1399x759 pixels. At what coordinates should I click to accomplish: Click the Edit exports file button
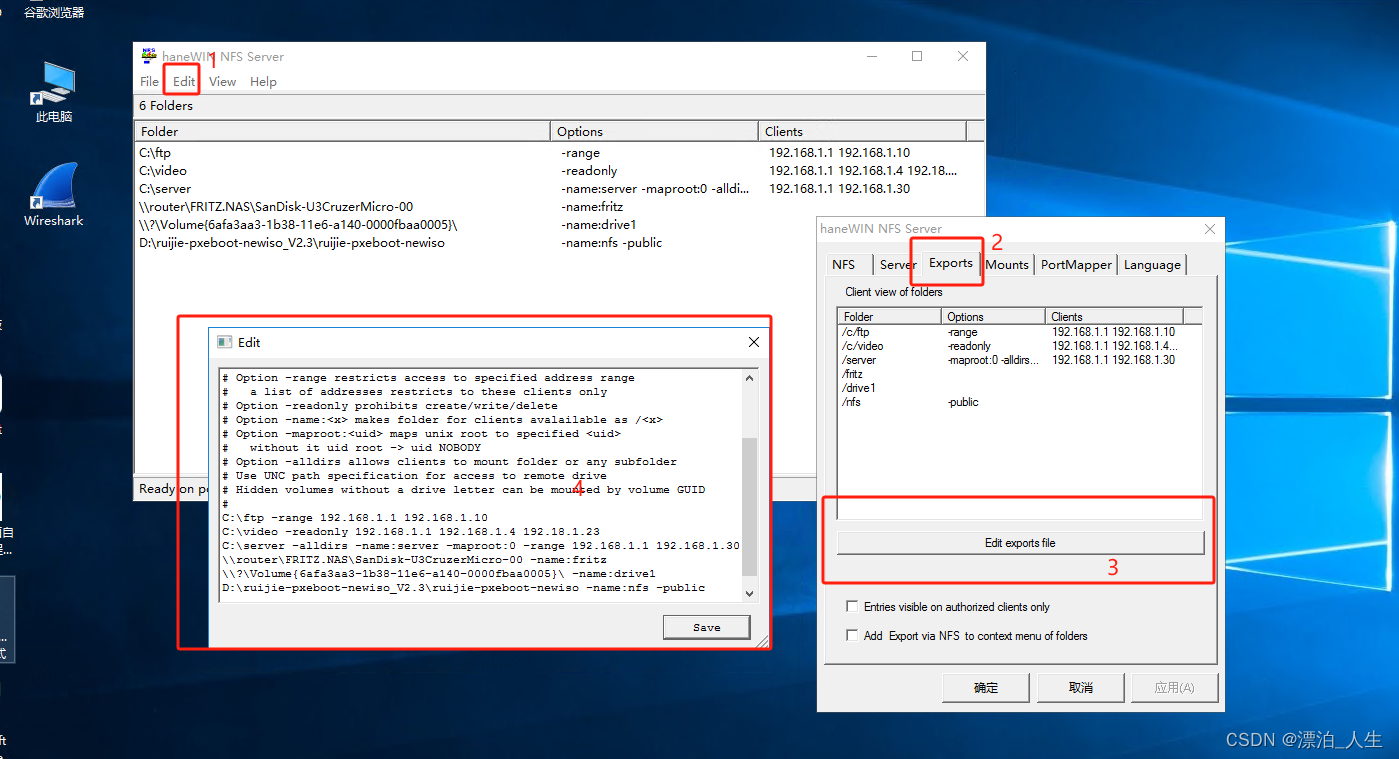pos(1020,543)
